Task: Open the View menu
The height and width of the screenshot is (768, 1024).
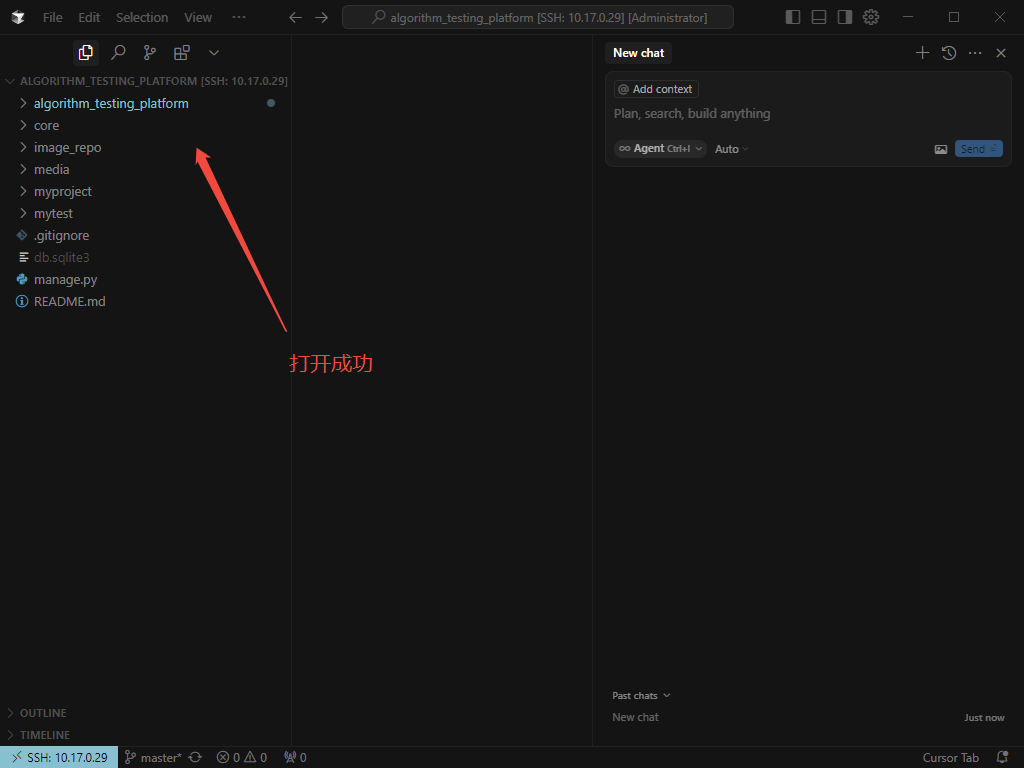Action: [x=198, y=18]
